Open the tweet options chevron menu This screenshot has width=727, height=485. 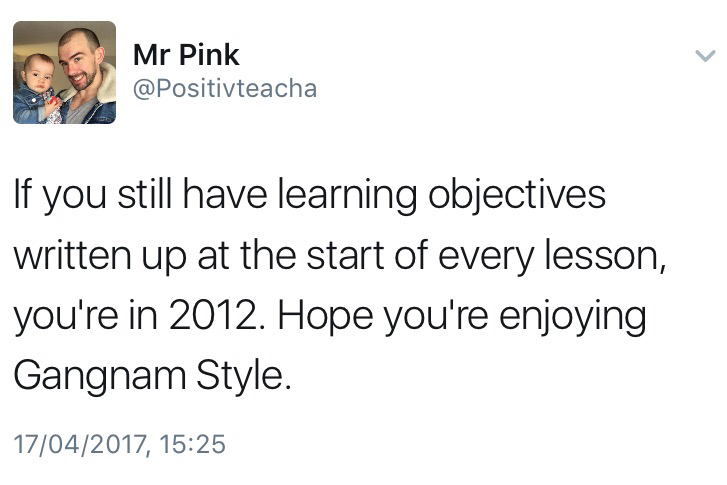[x=704, y=58]
